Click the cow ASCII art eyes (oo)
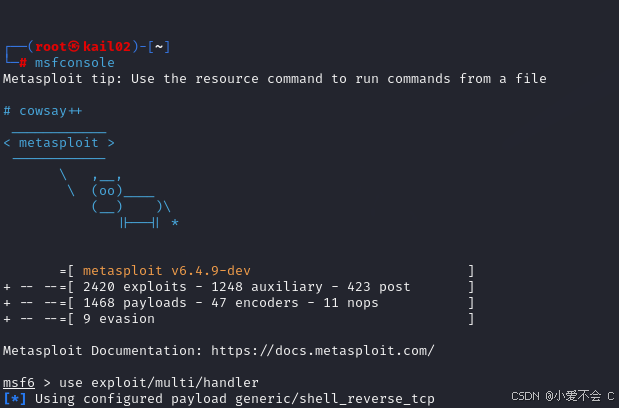 coord(107,191)
